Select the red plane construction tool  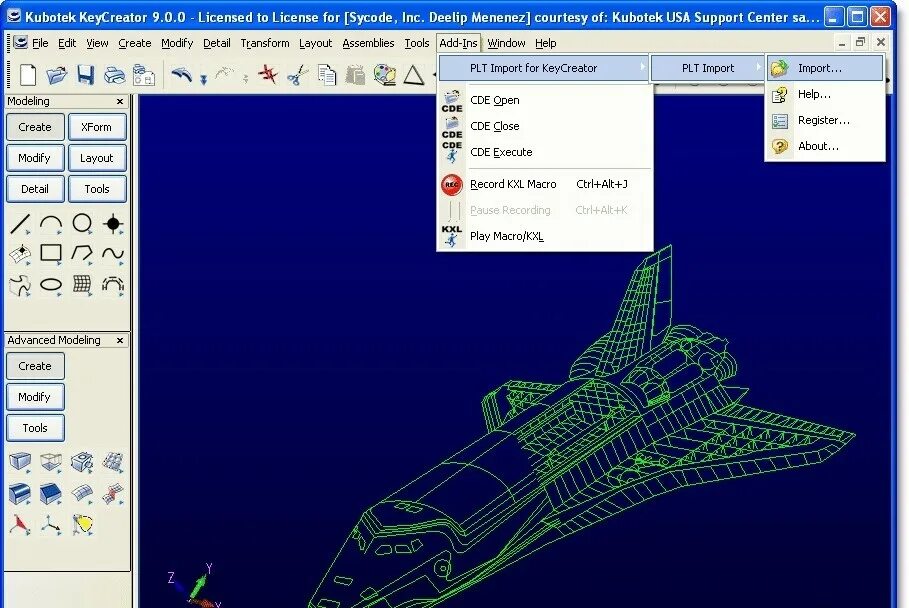coord(20,525)
